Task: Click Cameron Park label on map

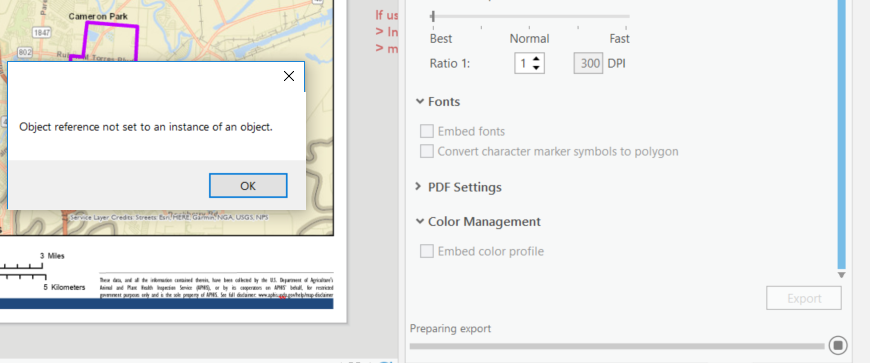Action: click(x=98, y=17)
